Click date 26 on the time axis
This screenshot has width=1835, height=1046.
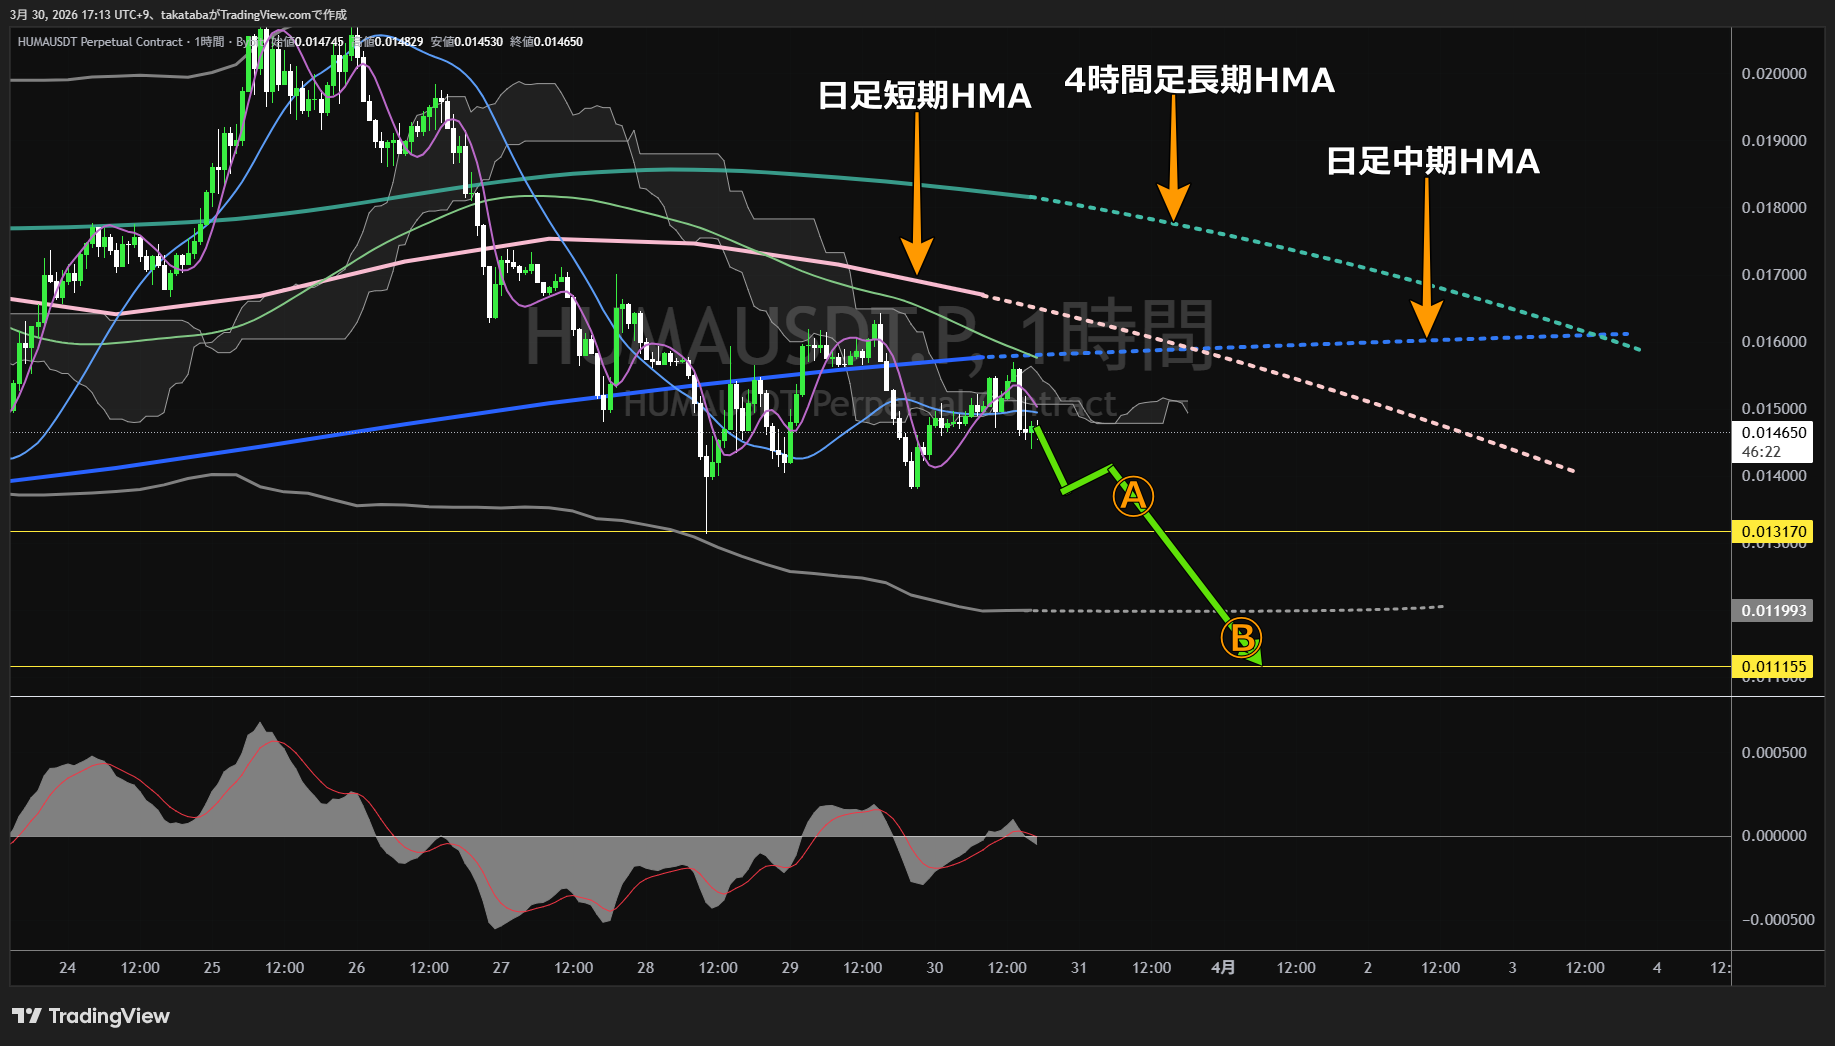pos(356,968)
